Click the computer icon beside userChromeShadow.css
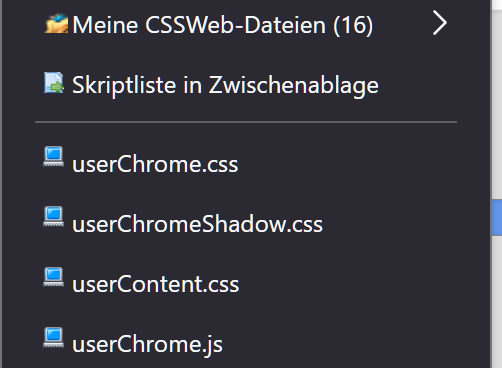Image resolution: width=502 pixels, height=368 pixels. point(53,217)
